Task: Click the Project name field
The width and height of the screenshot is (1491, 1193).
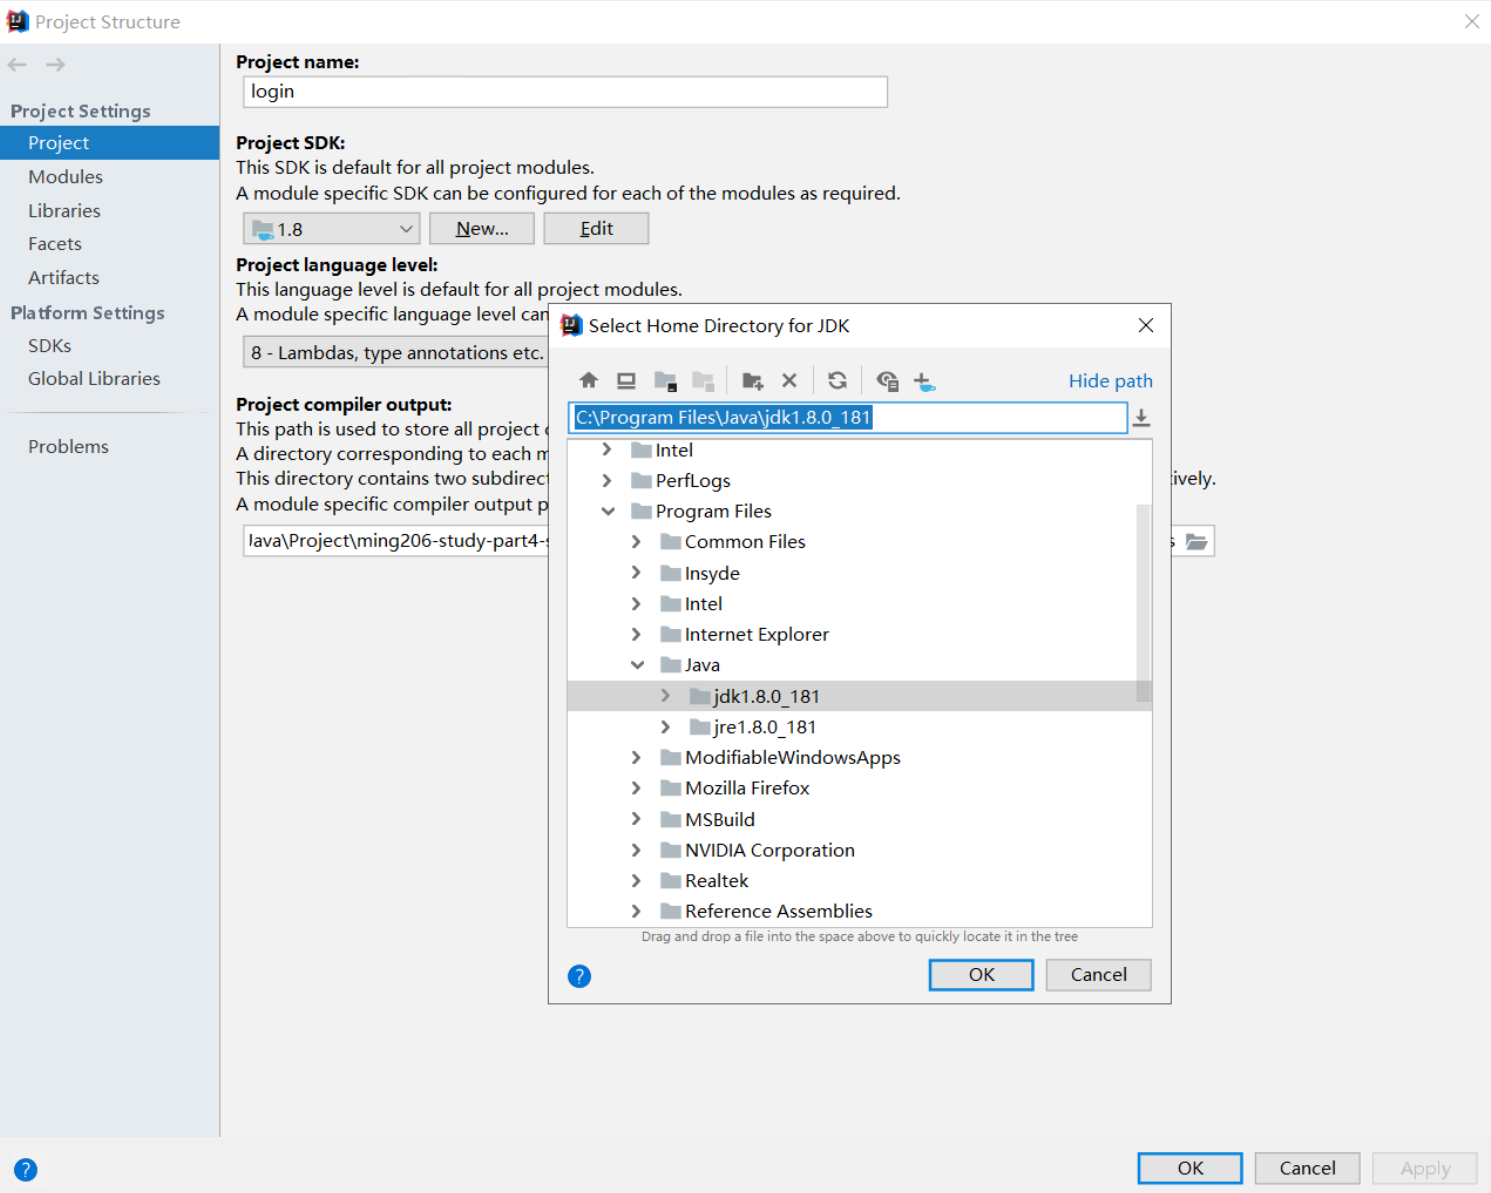Action: coord(565,92)
